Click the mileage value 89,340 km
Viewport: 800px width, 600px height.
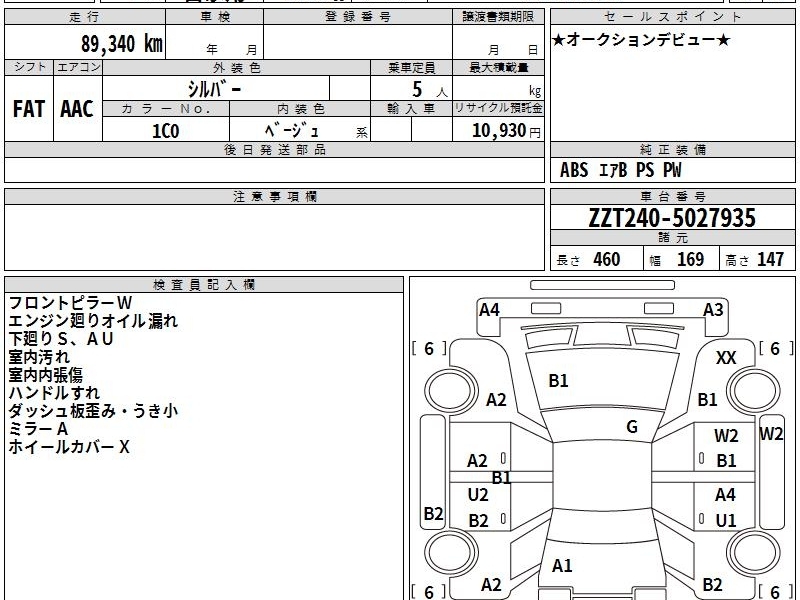121,44
